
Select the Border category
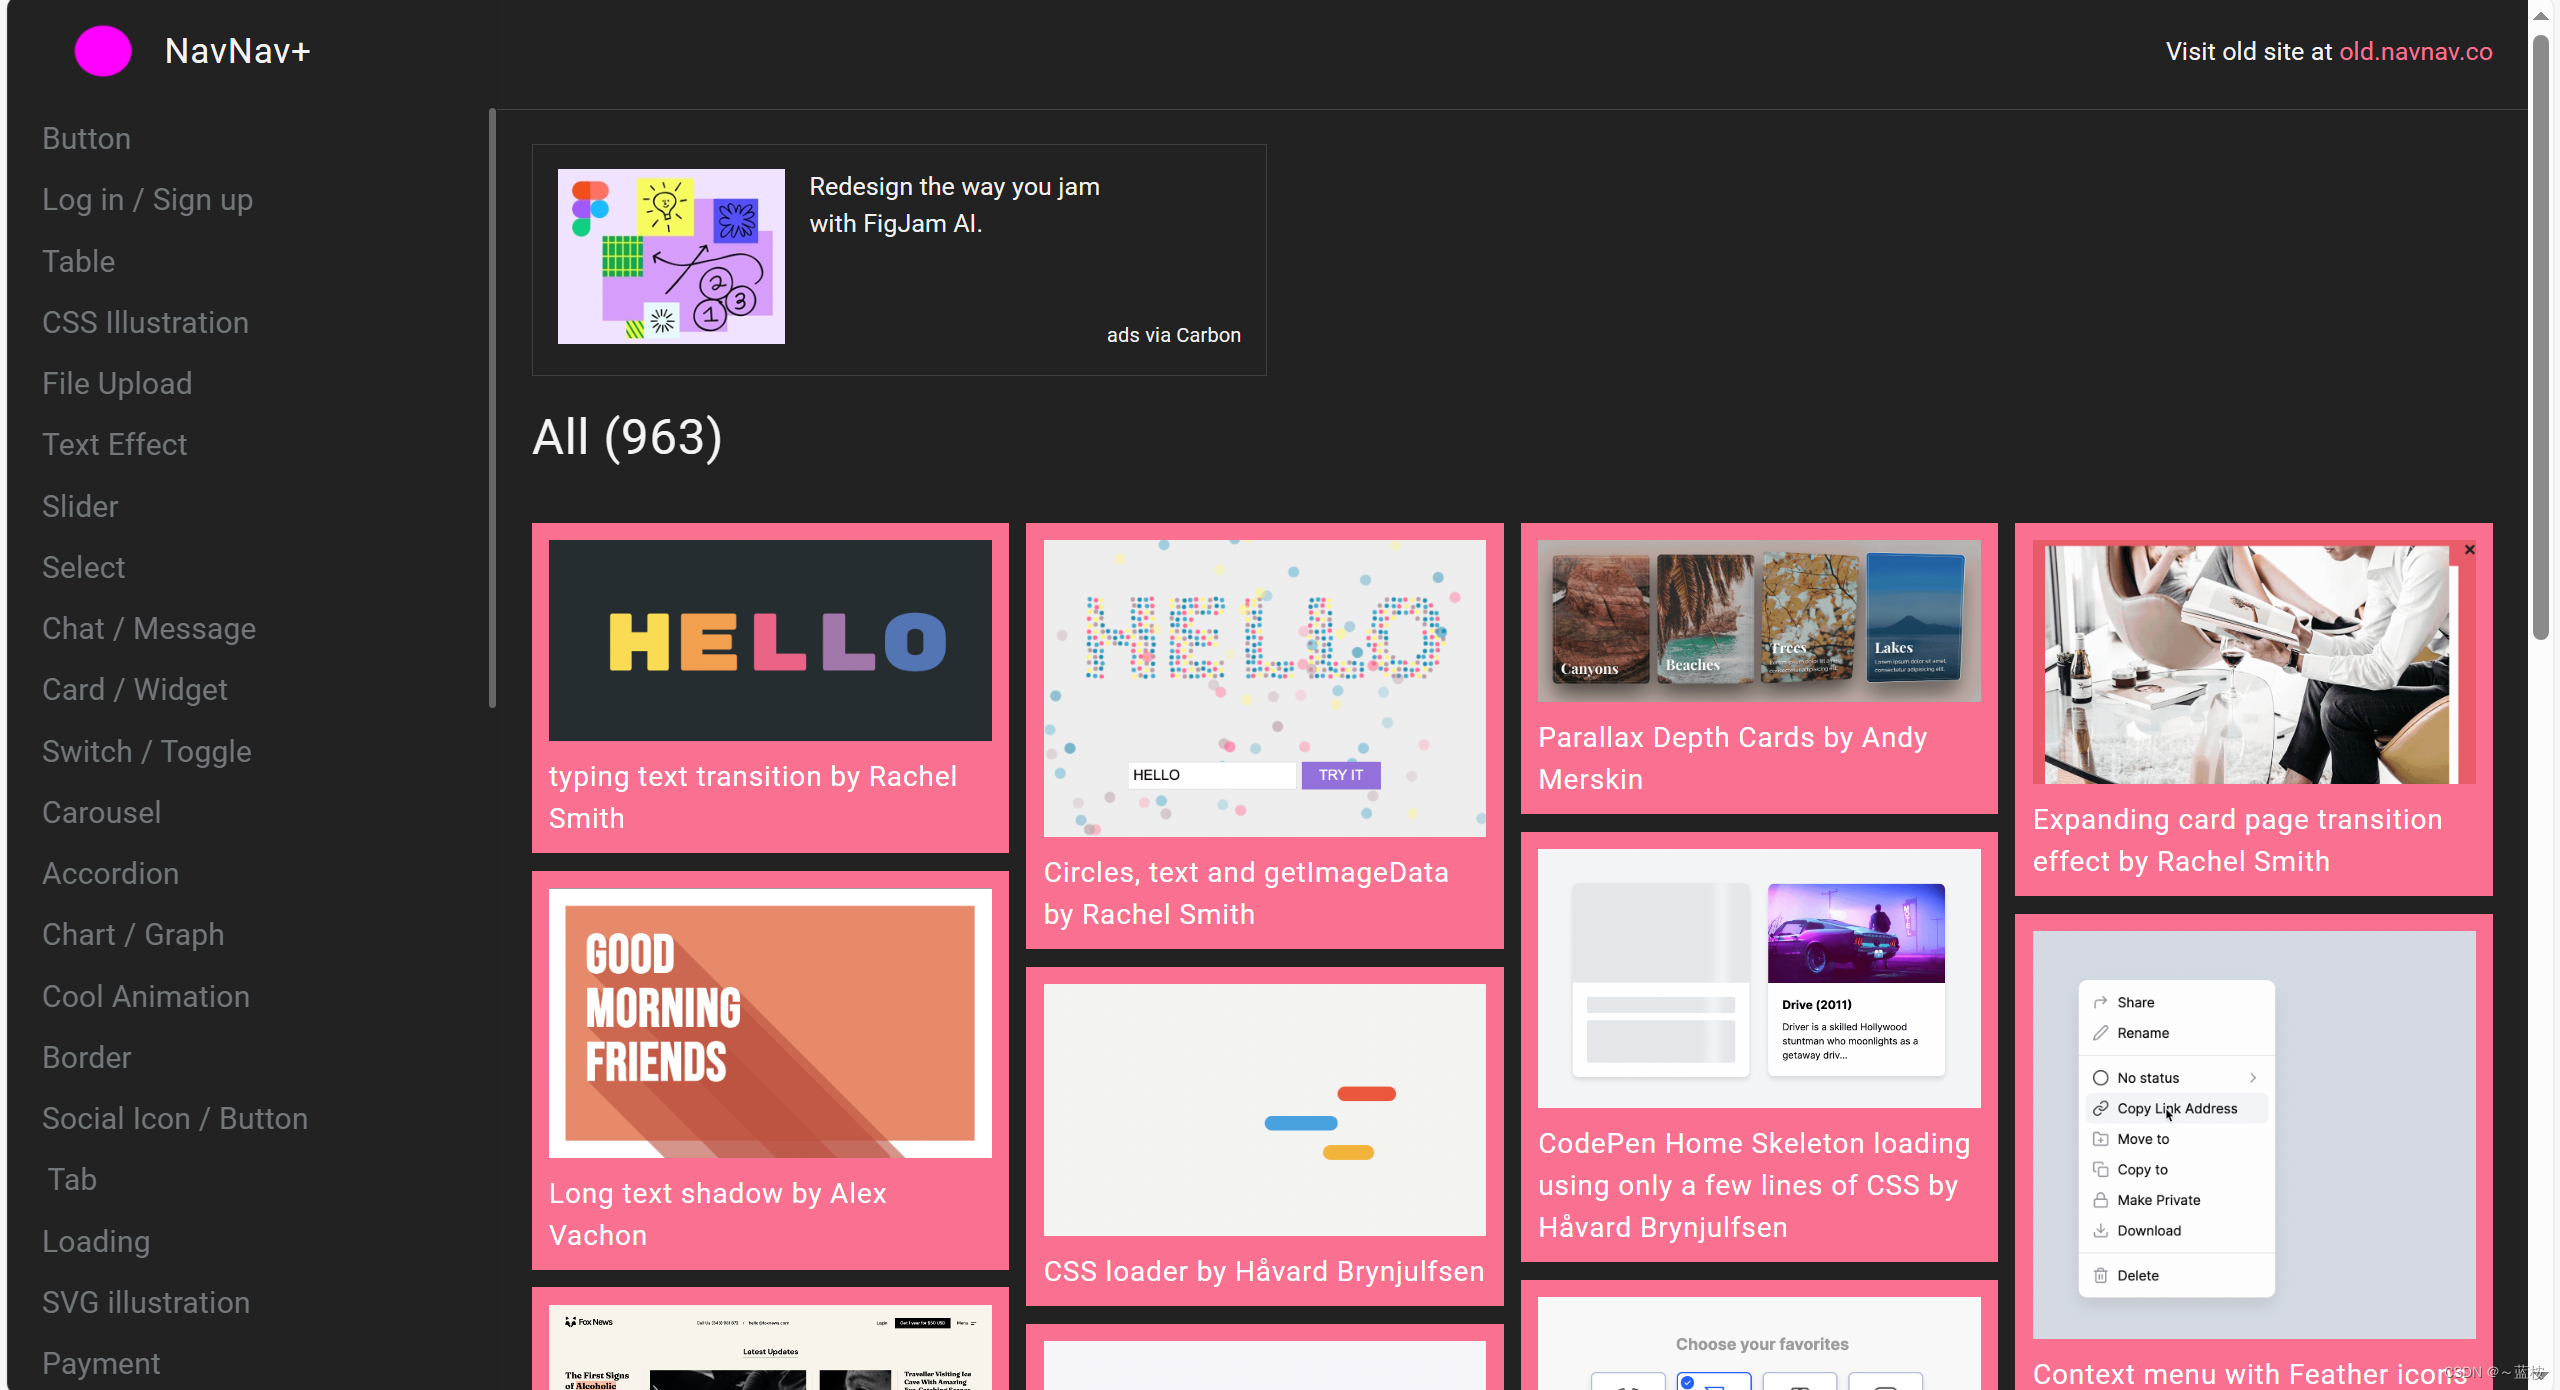[x=86, y=1057]
